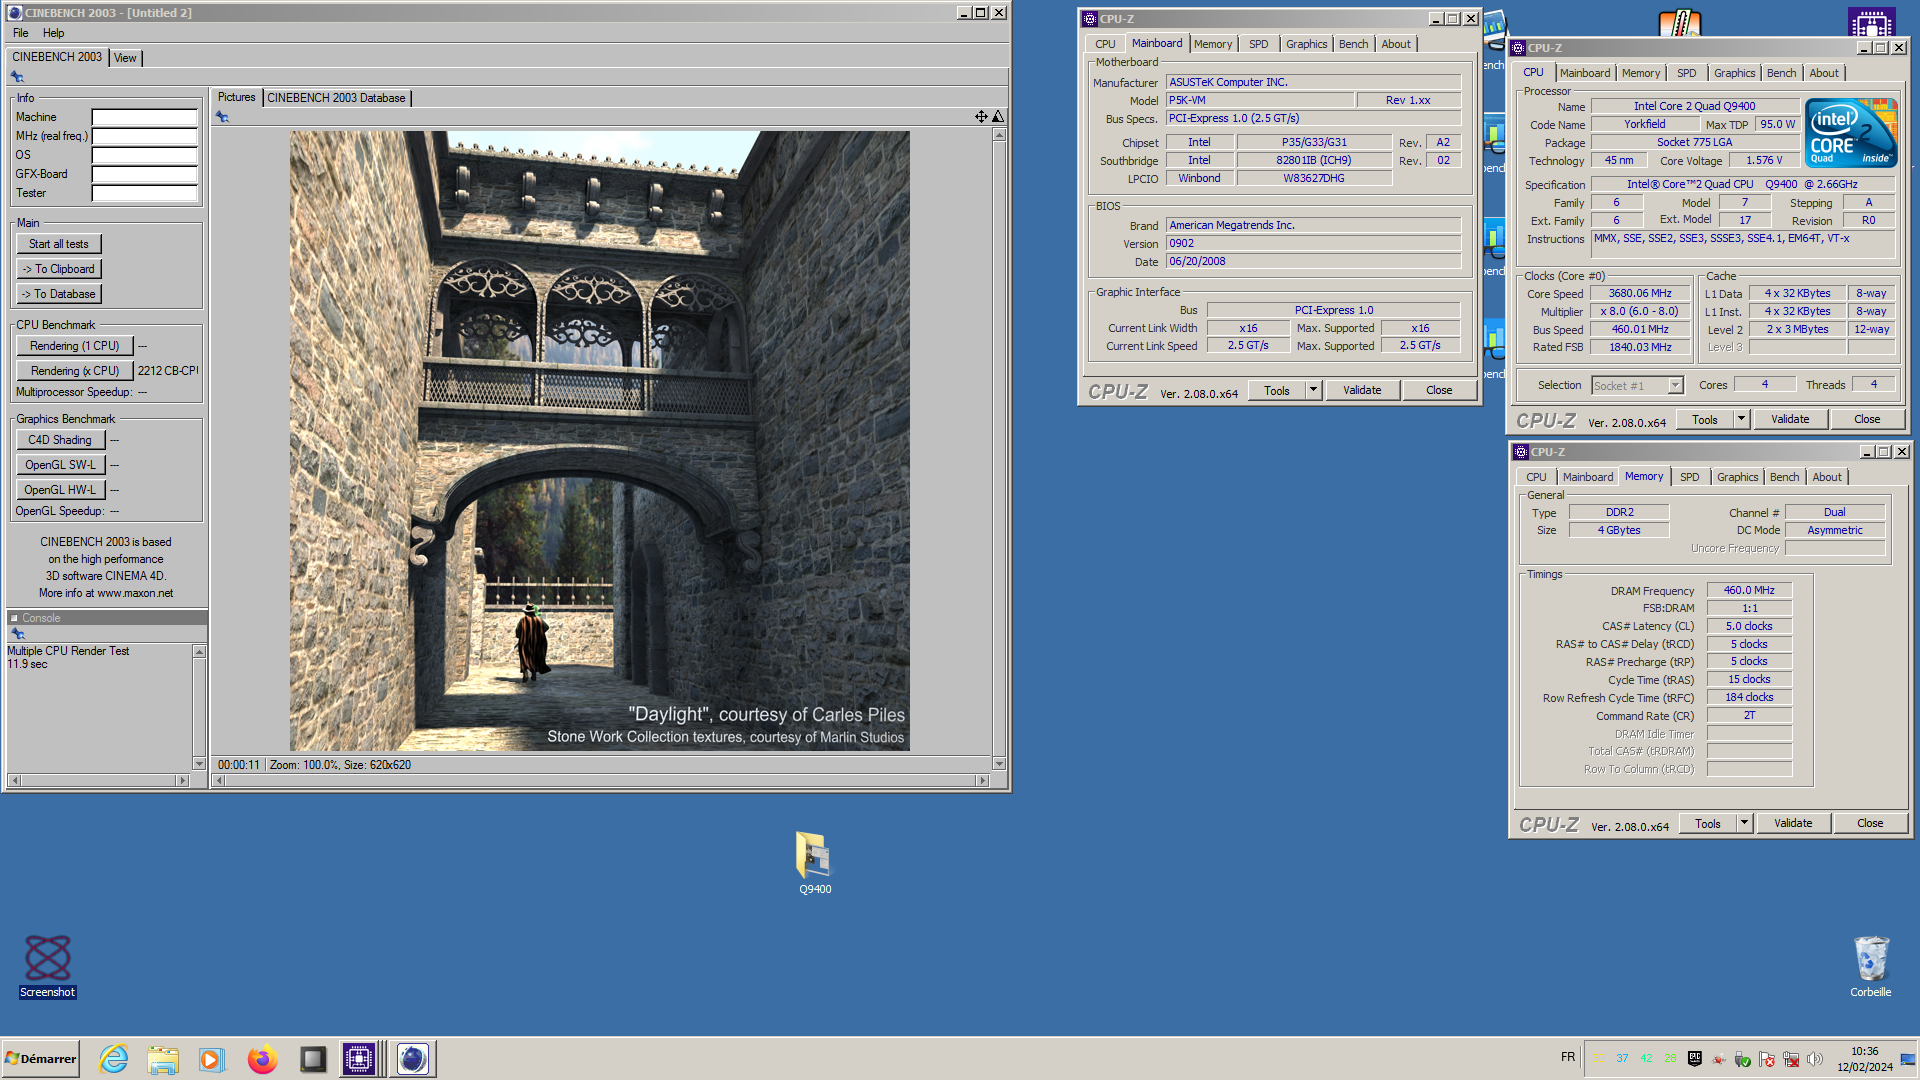Viewport: 1920px width, 1080px height.
Task: Click the Tester input field
Action: (144, 193)
